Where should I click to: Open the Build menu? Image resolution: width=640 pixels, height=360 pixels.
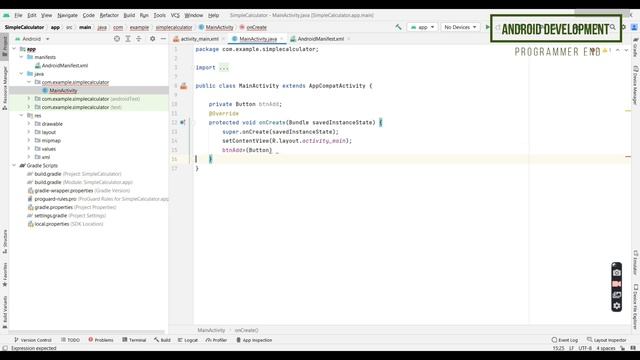coord(129,15)
